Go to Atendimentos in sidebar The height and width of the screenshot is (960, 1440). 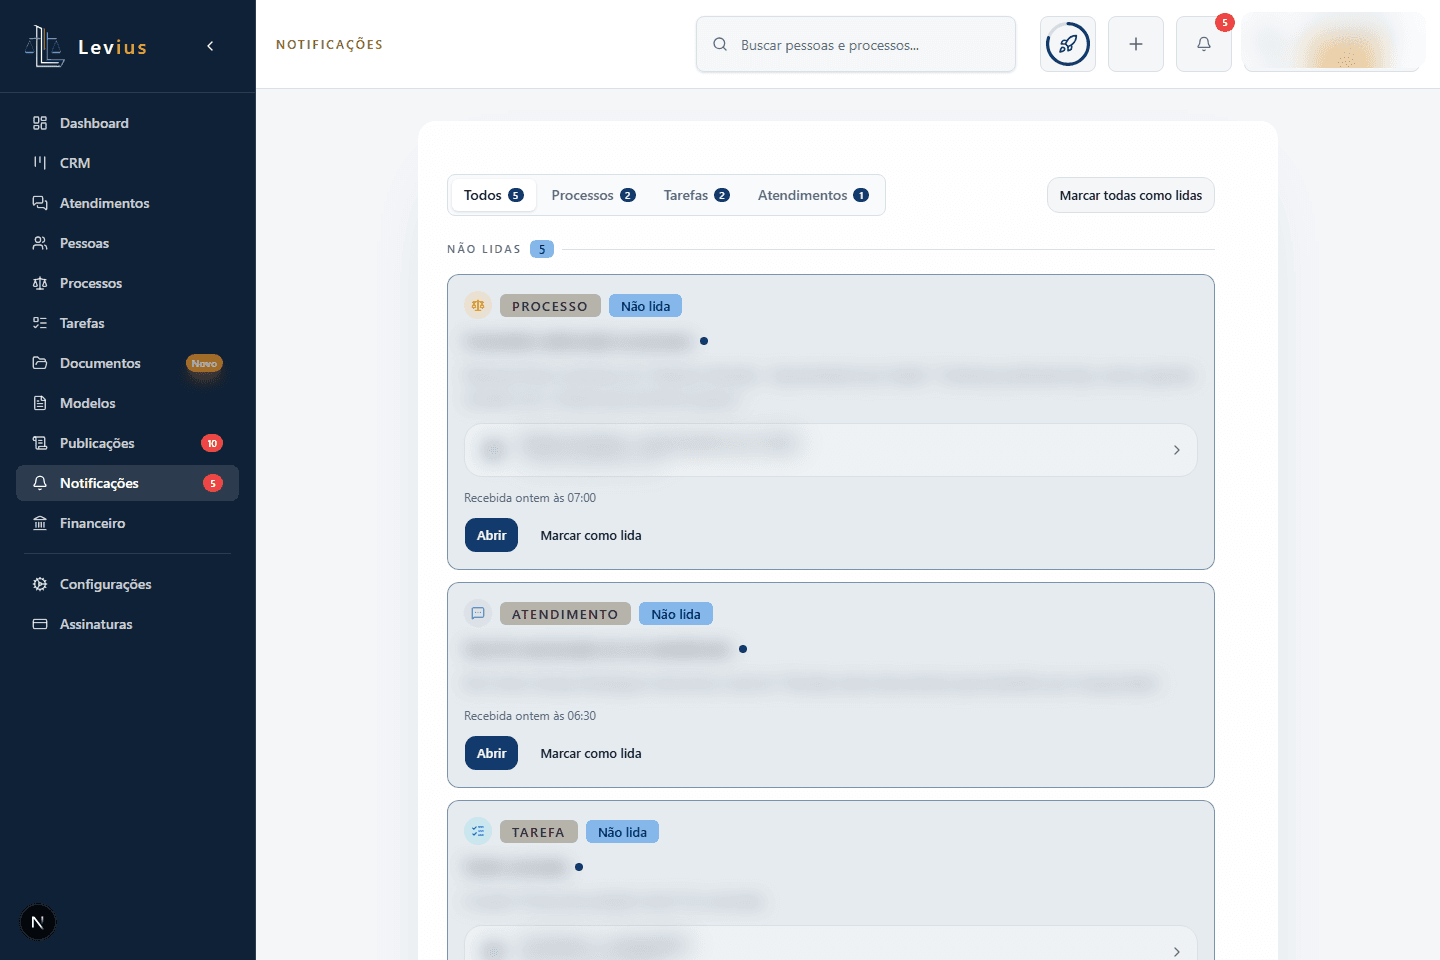tap(128, 203)
